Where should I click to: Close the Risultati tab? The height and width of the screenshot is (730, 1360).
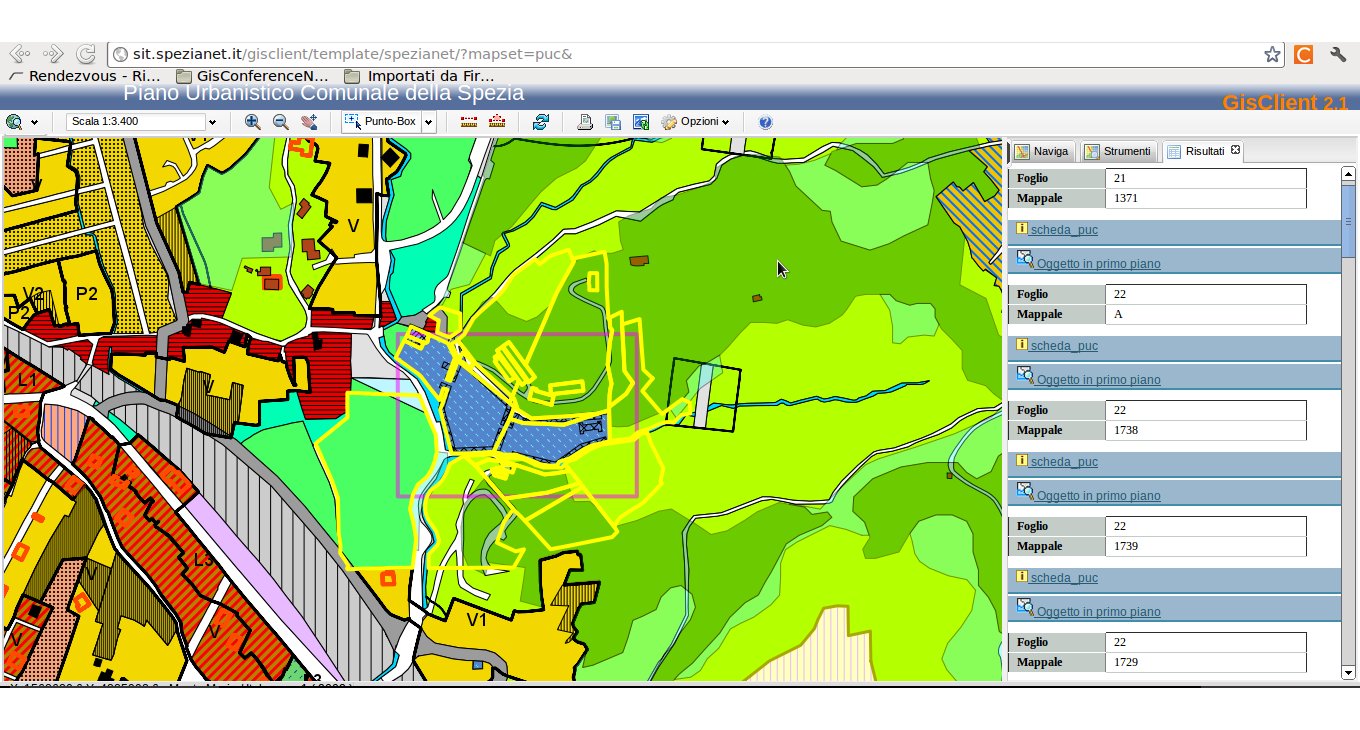point(1235,150)
